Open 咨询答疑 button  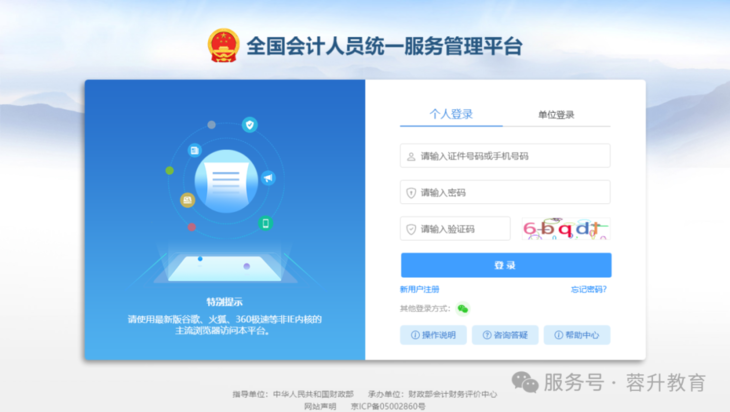pos(505,335)
